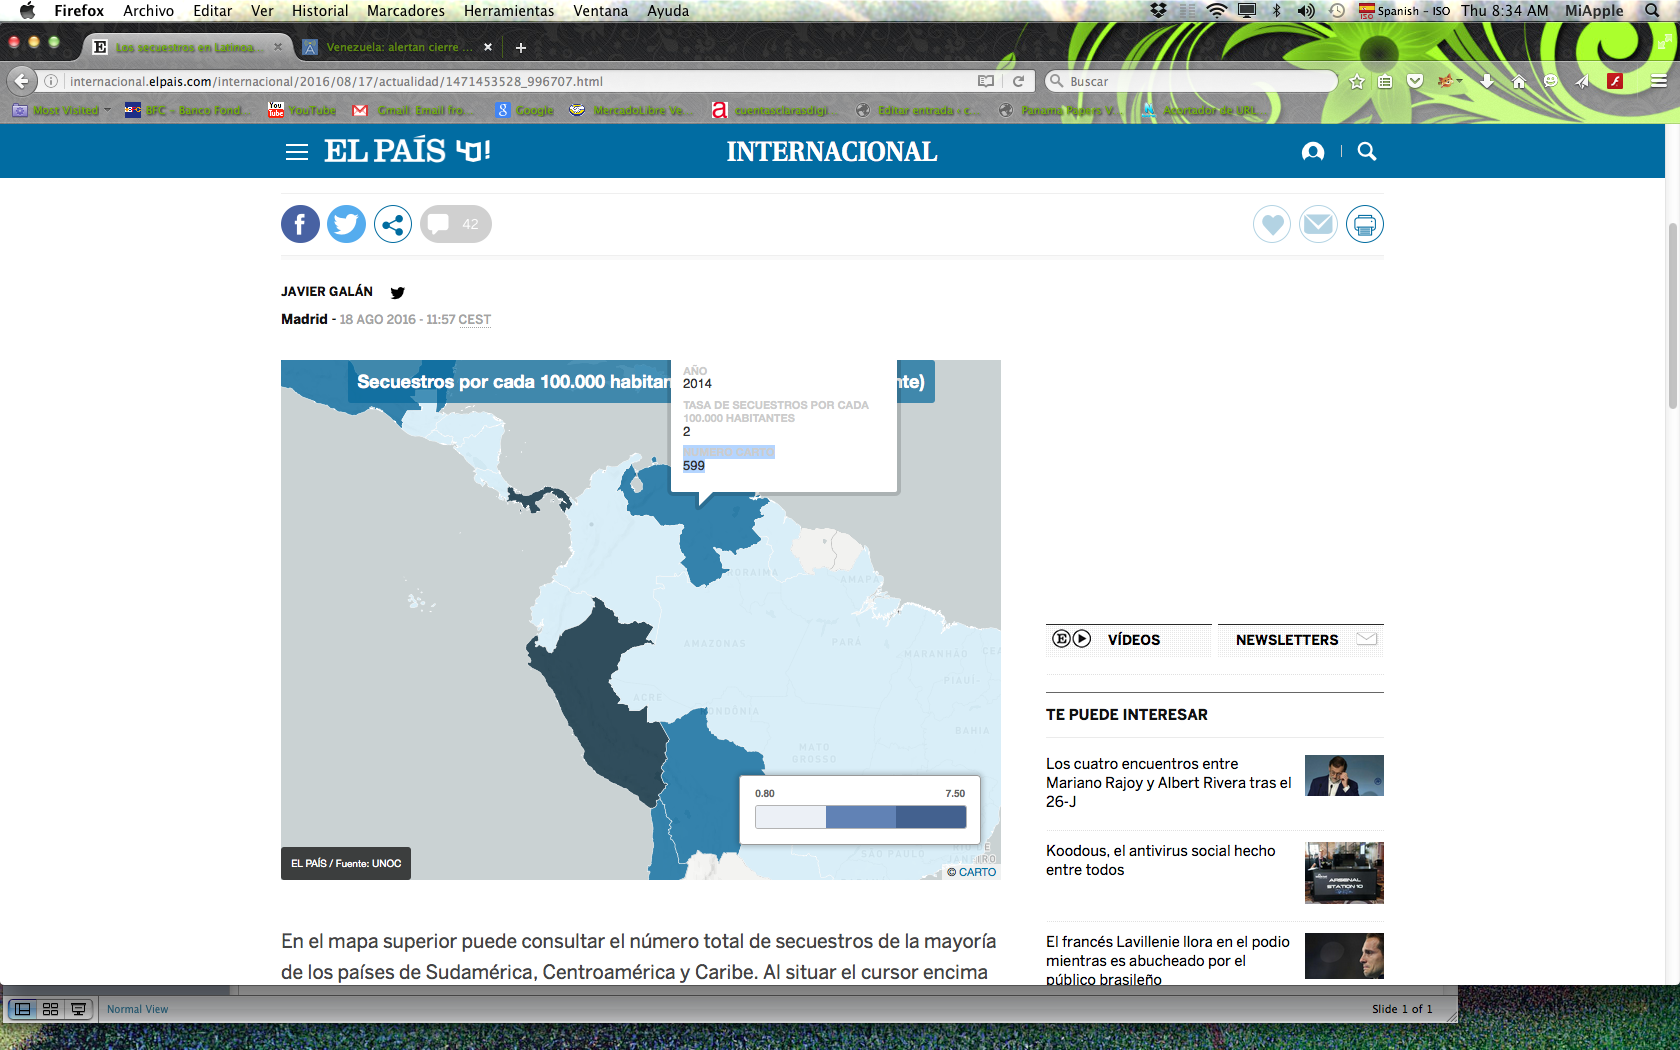Image resolution: width=1680 pixels, height=1050 pixels.
Task: Open the Marcadores menu
Action: 405,11
